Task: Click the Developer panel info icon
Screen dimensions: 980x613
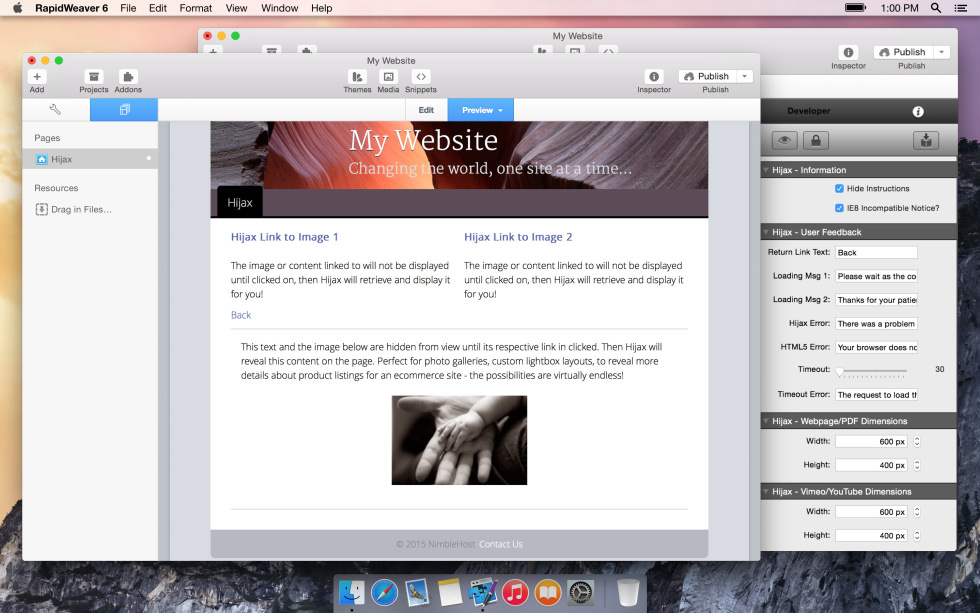Action: coord(918,111)
